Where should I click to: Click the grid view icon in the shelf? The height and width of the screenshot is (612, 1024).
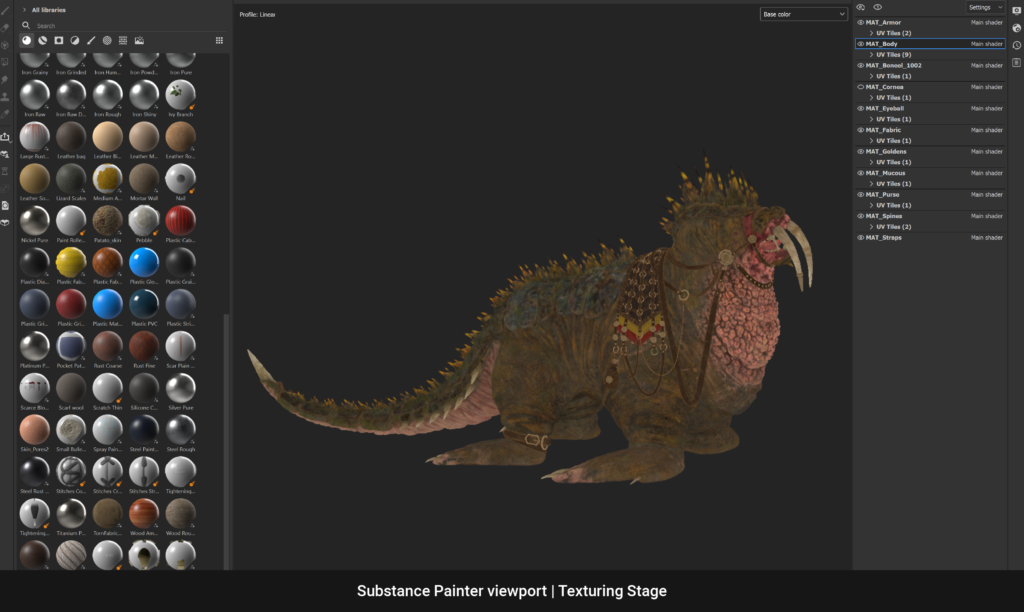coord(219,40)
